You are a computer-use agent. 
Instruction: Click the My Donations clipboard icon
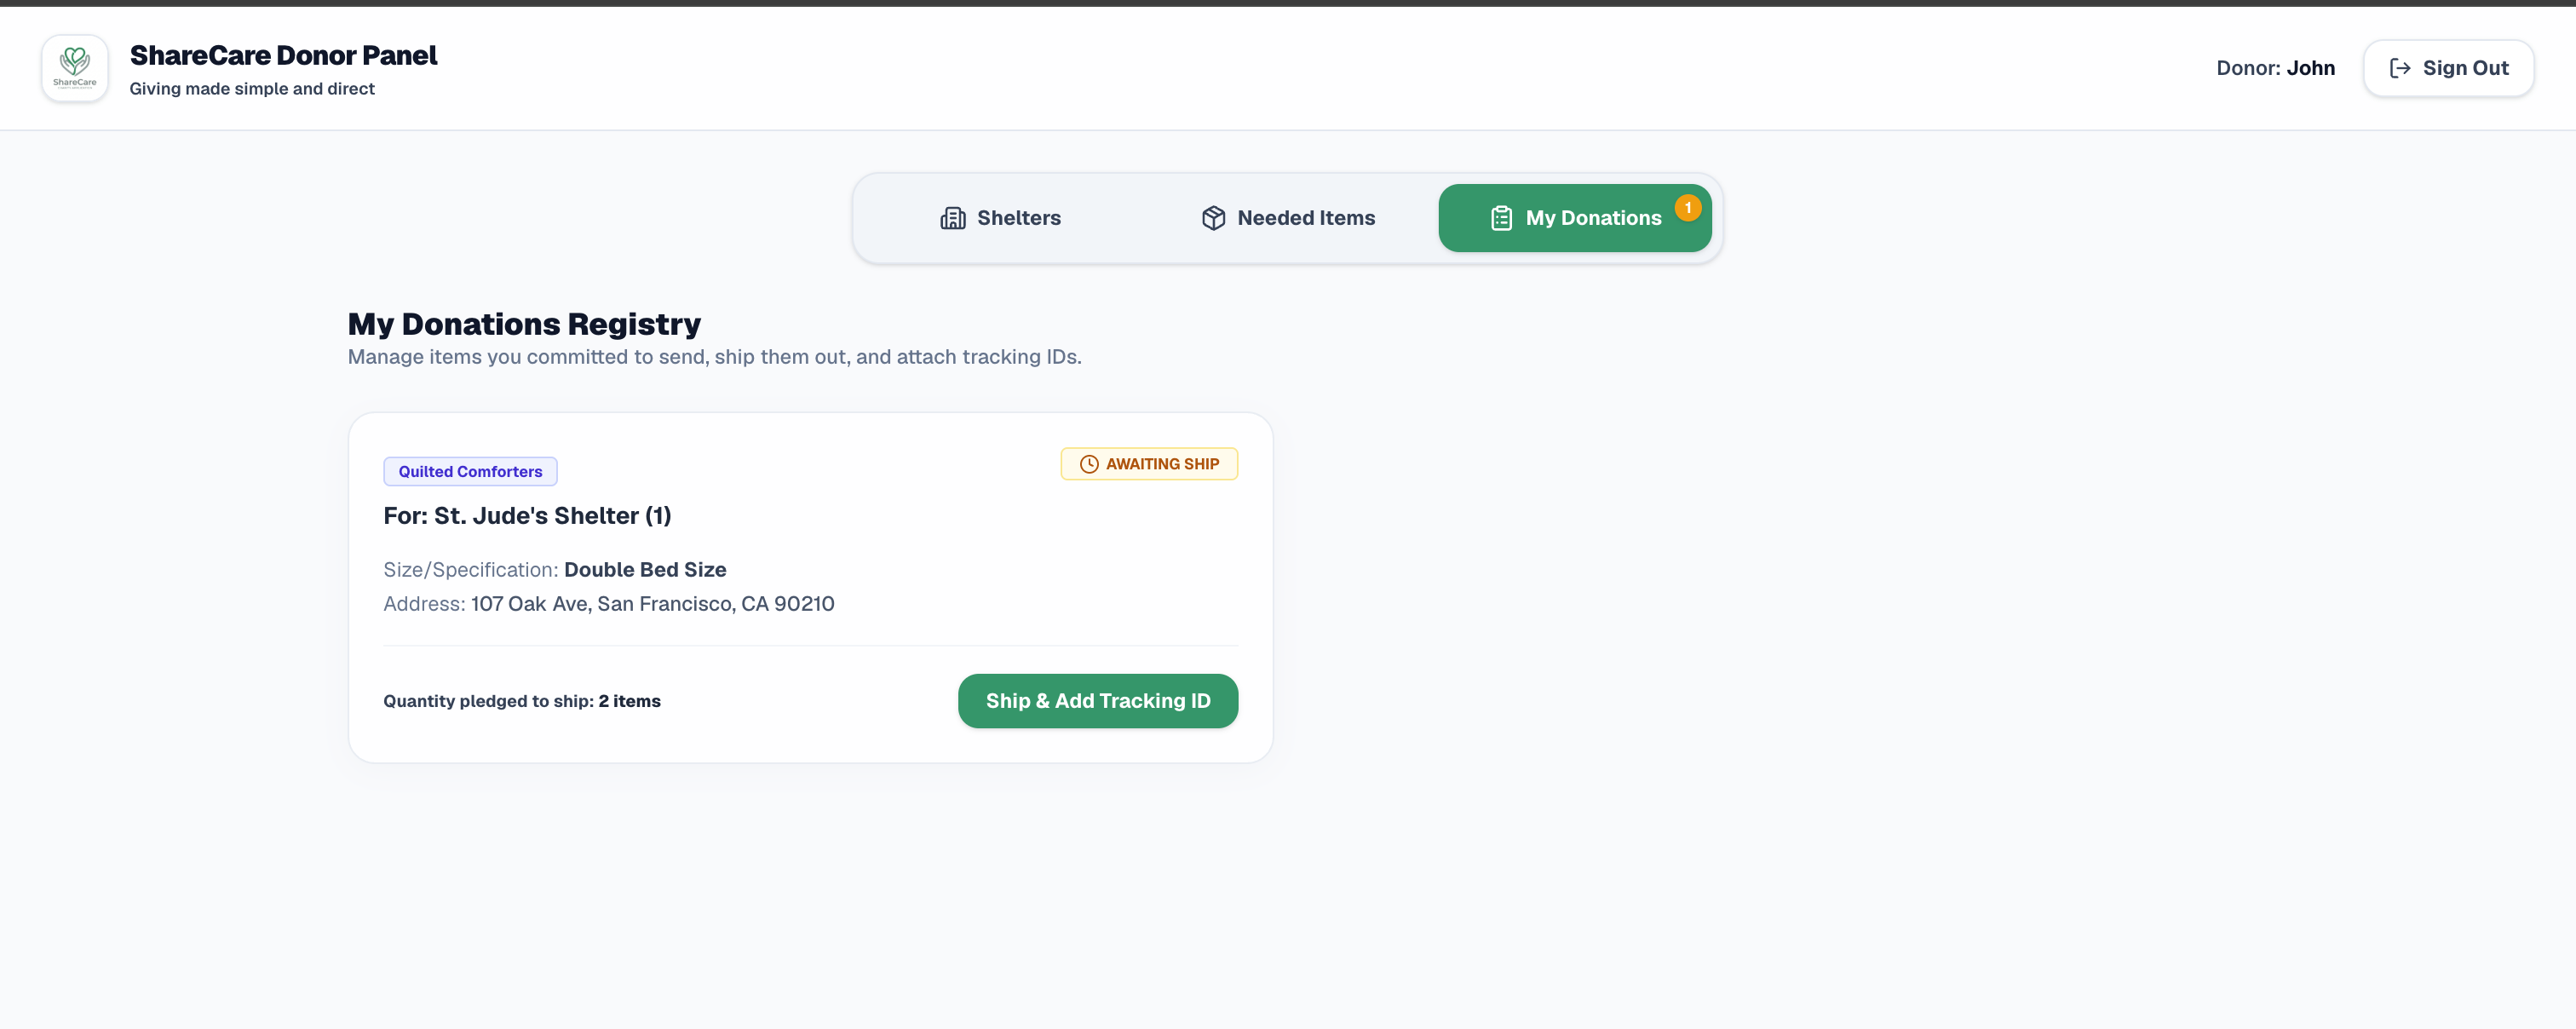[1501, 218]
